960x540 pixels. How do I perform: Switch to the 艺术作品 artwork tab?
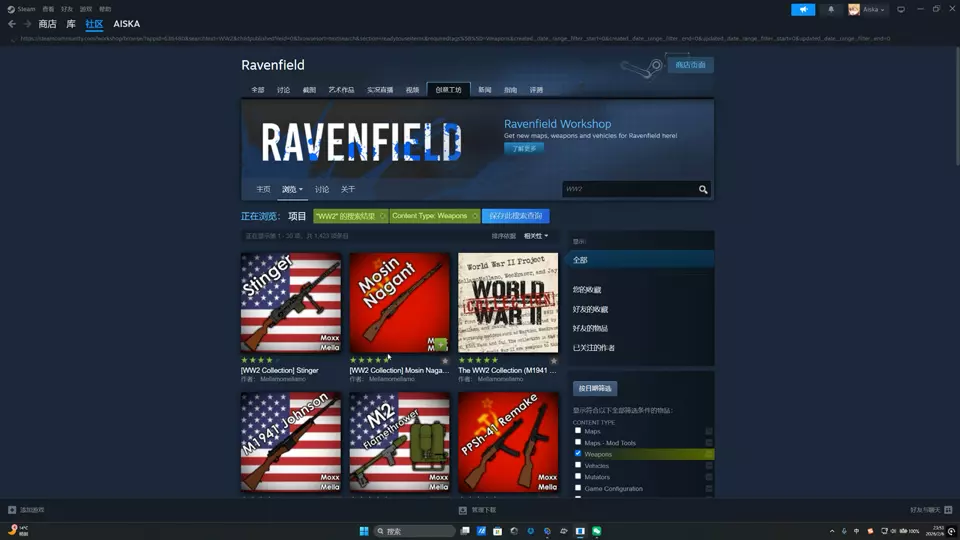pos(341,90)
